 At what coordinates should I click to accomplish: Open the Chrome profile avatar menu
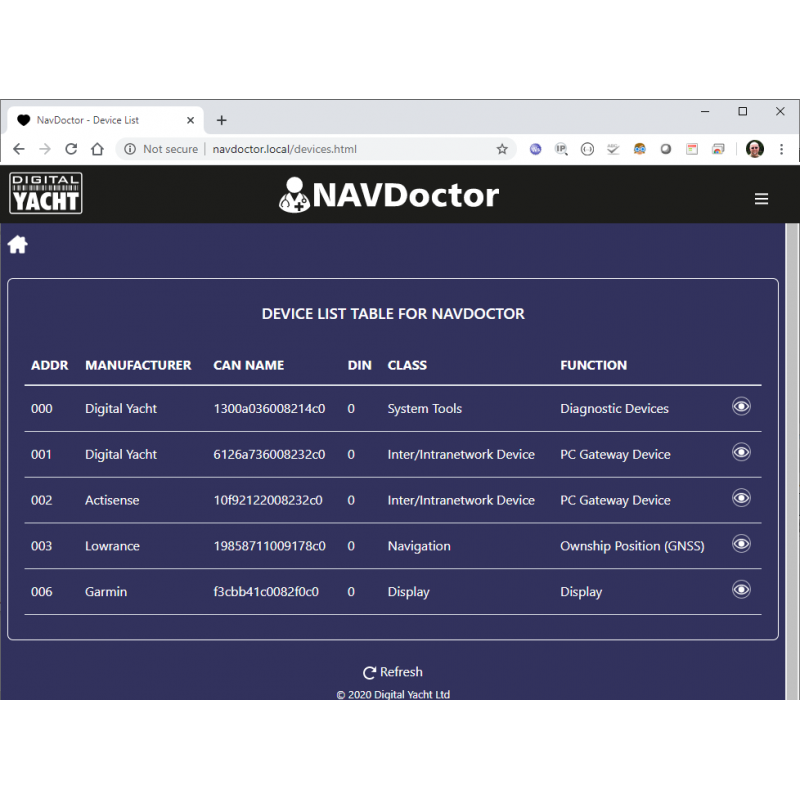tap(755, 149)
